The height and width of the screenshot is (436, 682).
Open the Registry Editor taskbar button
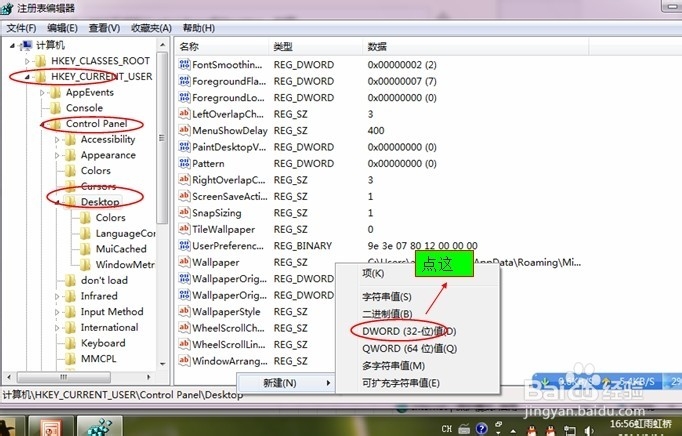[100, 426]
